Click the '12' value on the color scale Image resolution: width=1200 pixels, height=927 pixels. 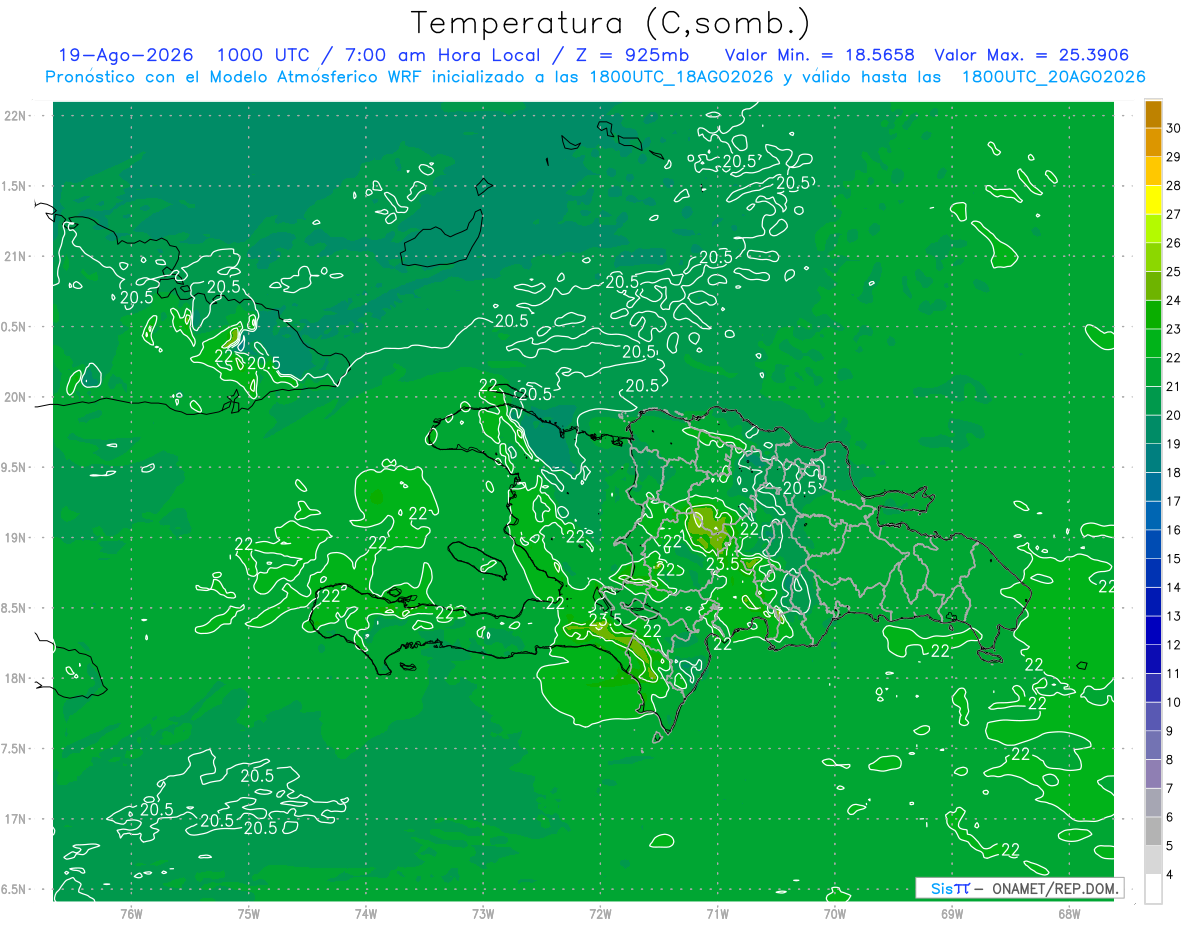tap(1173, 644)
